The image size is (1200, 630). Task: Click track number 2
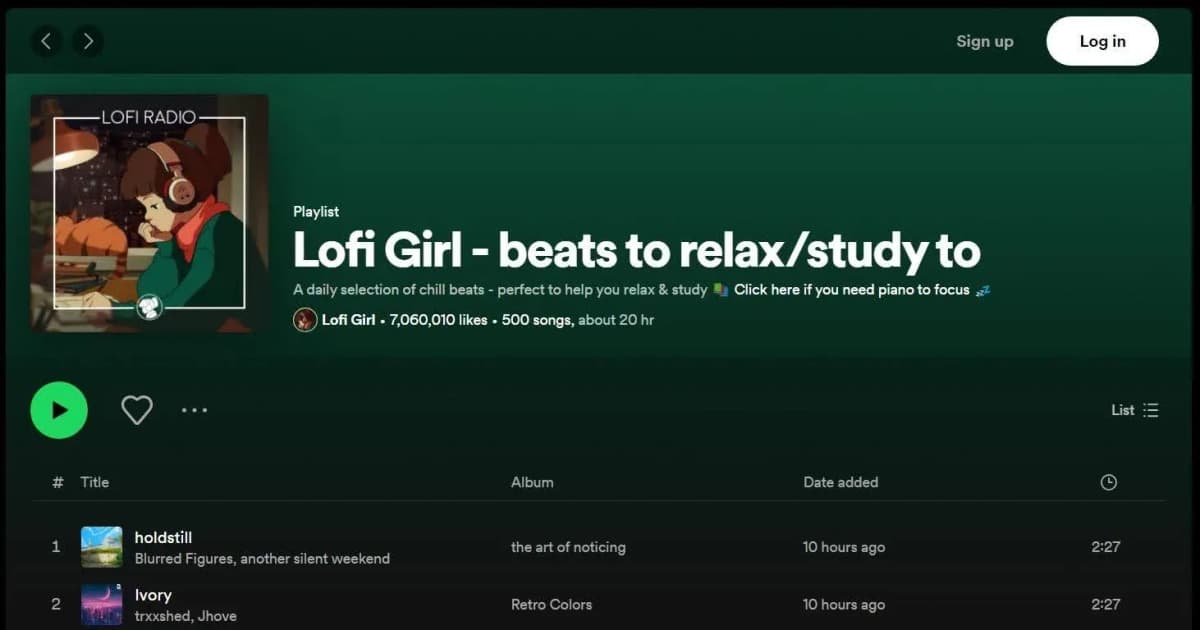[56, 604]
